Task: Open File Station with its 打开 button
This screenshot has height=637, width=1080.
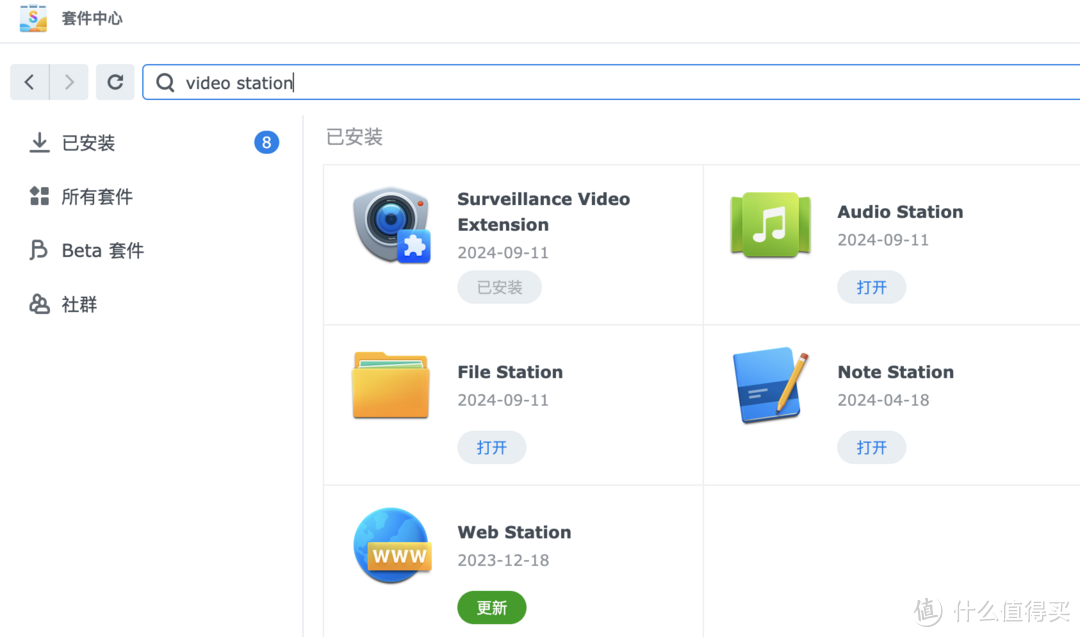Action: coord(491,447)
